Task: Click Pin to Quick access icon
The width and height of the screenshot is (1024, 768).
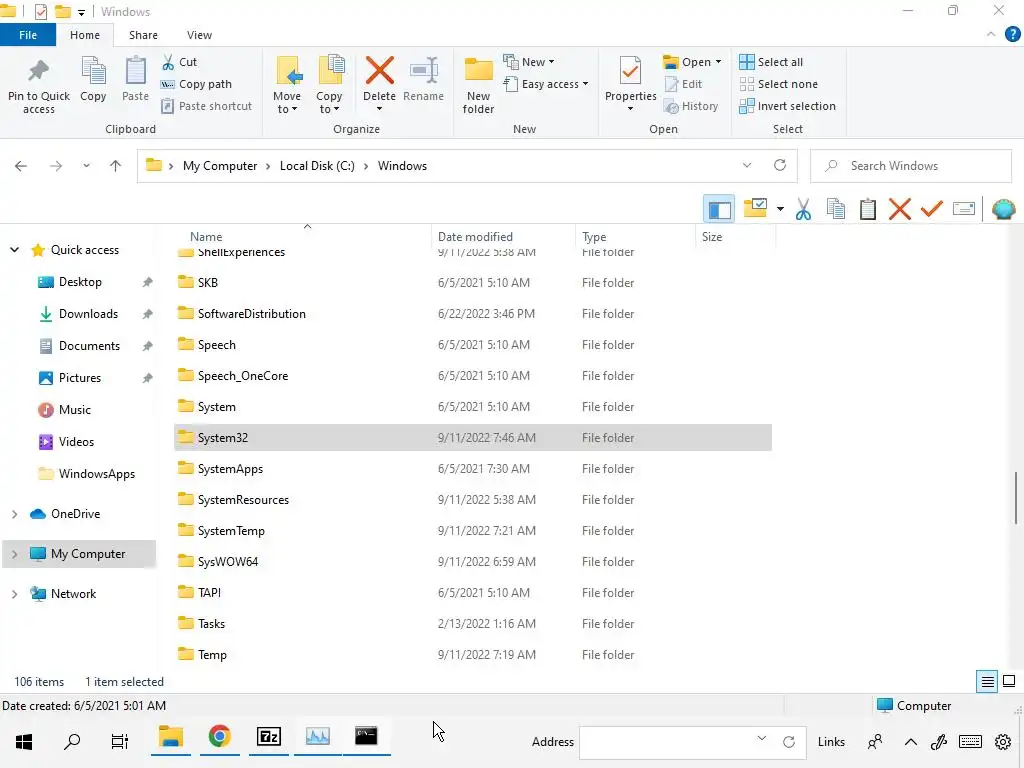Action: point(39,72)
